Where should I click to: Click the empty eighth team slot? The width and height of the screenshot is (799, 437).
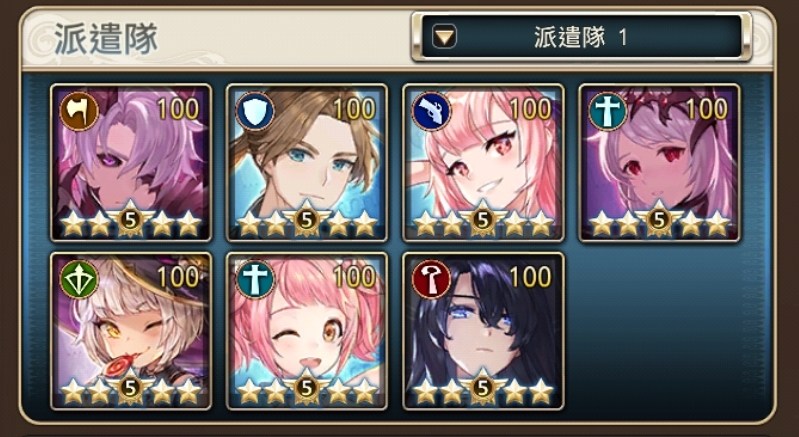659,331
